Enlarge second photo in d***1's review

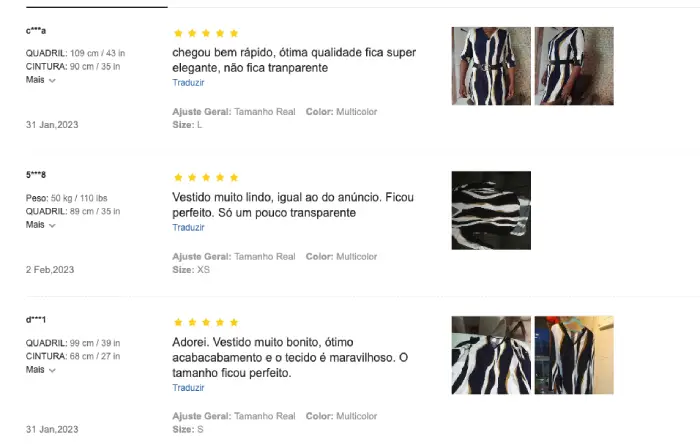pos(574,355)
